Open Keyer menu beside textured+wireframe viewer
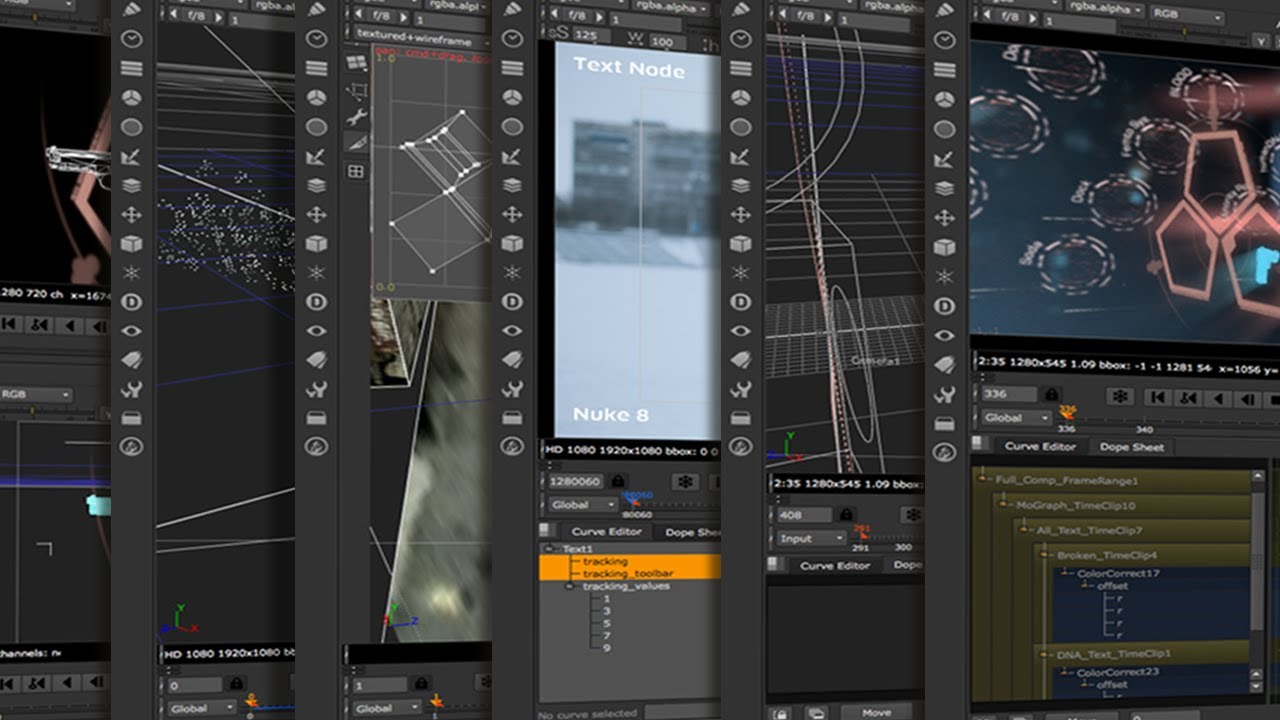The width and height of the screenshot is (1280, 720). tap(316, 157)
